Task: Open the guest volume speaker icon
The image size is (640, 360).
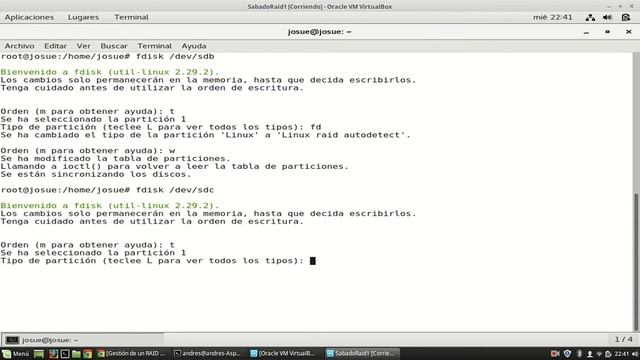Action: tap(608, 17)
